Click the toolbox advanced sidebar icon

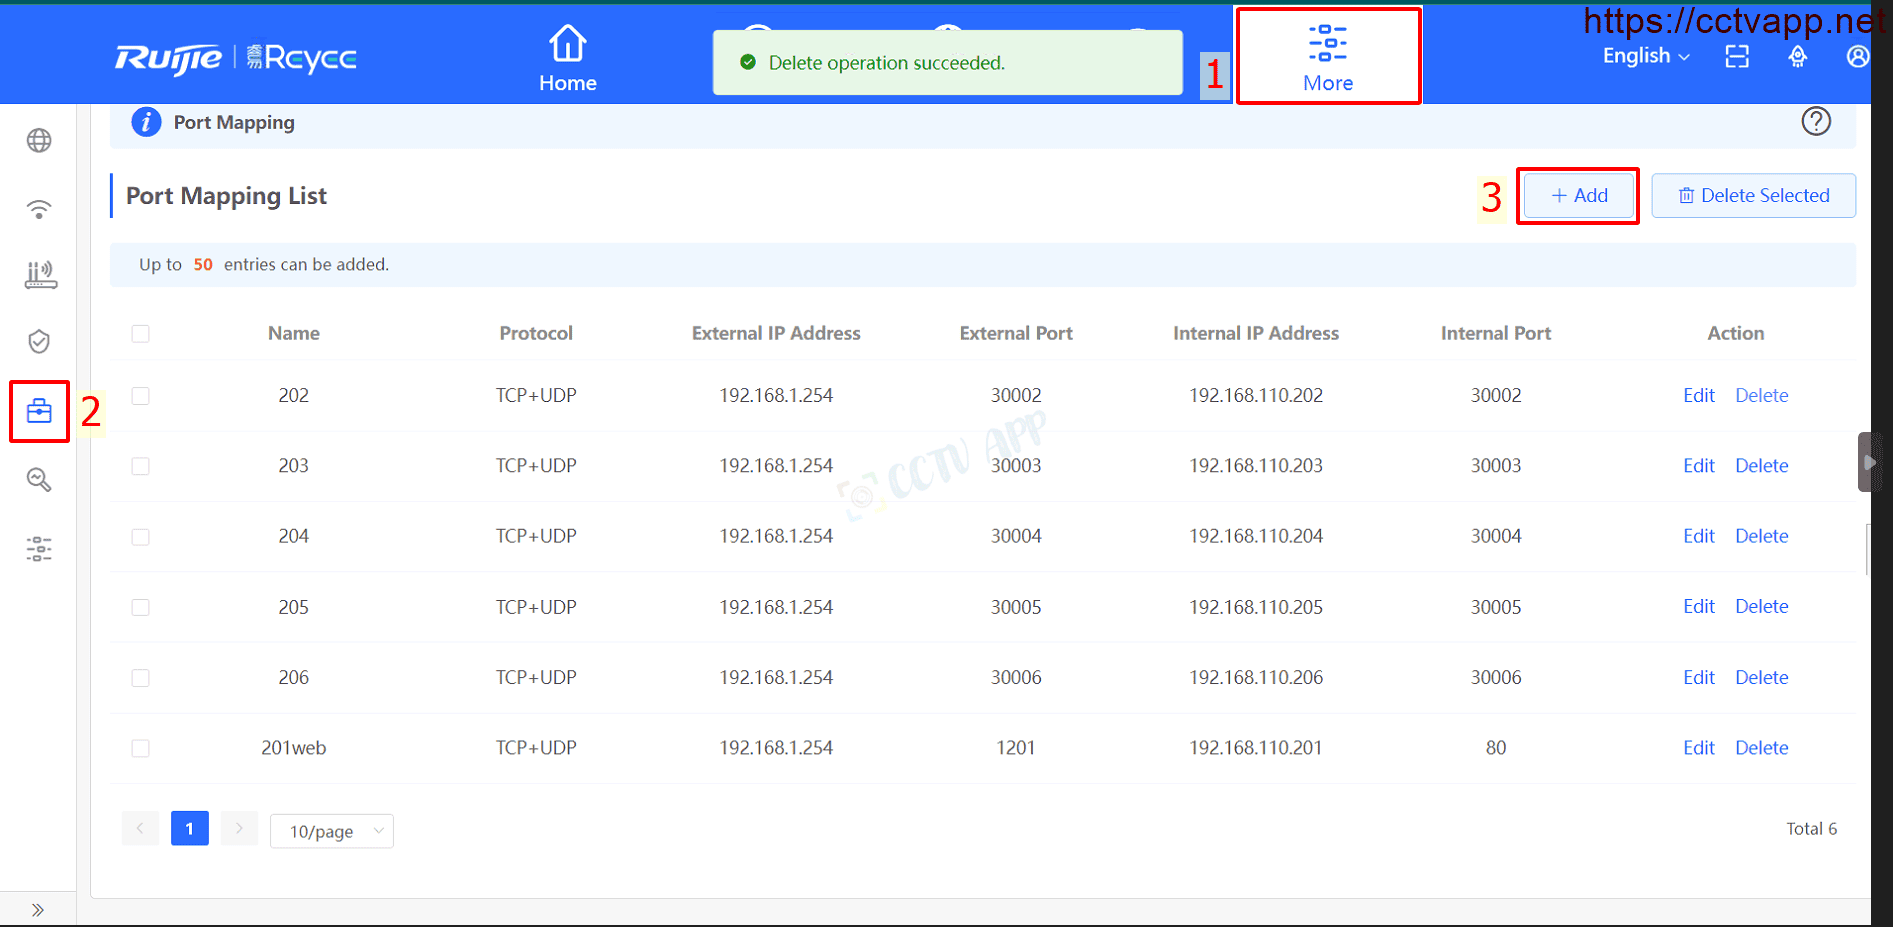point(39,411)
